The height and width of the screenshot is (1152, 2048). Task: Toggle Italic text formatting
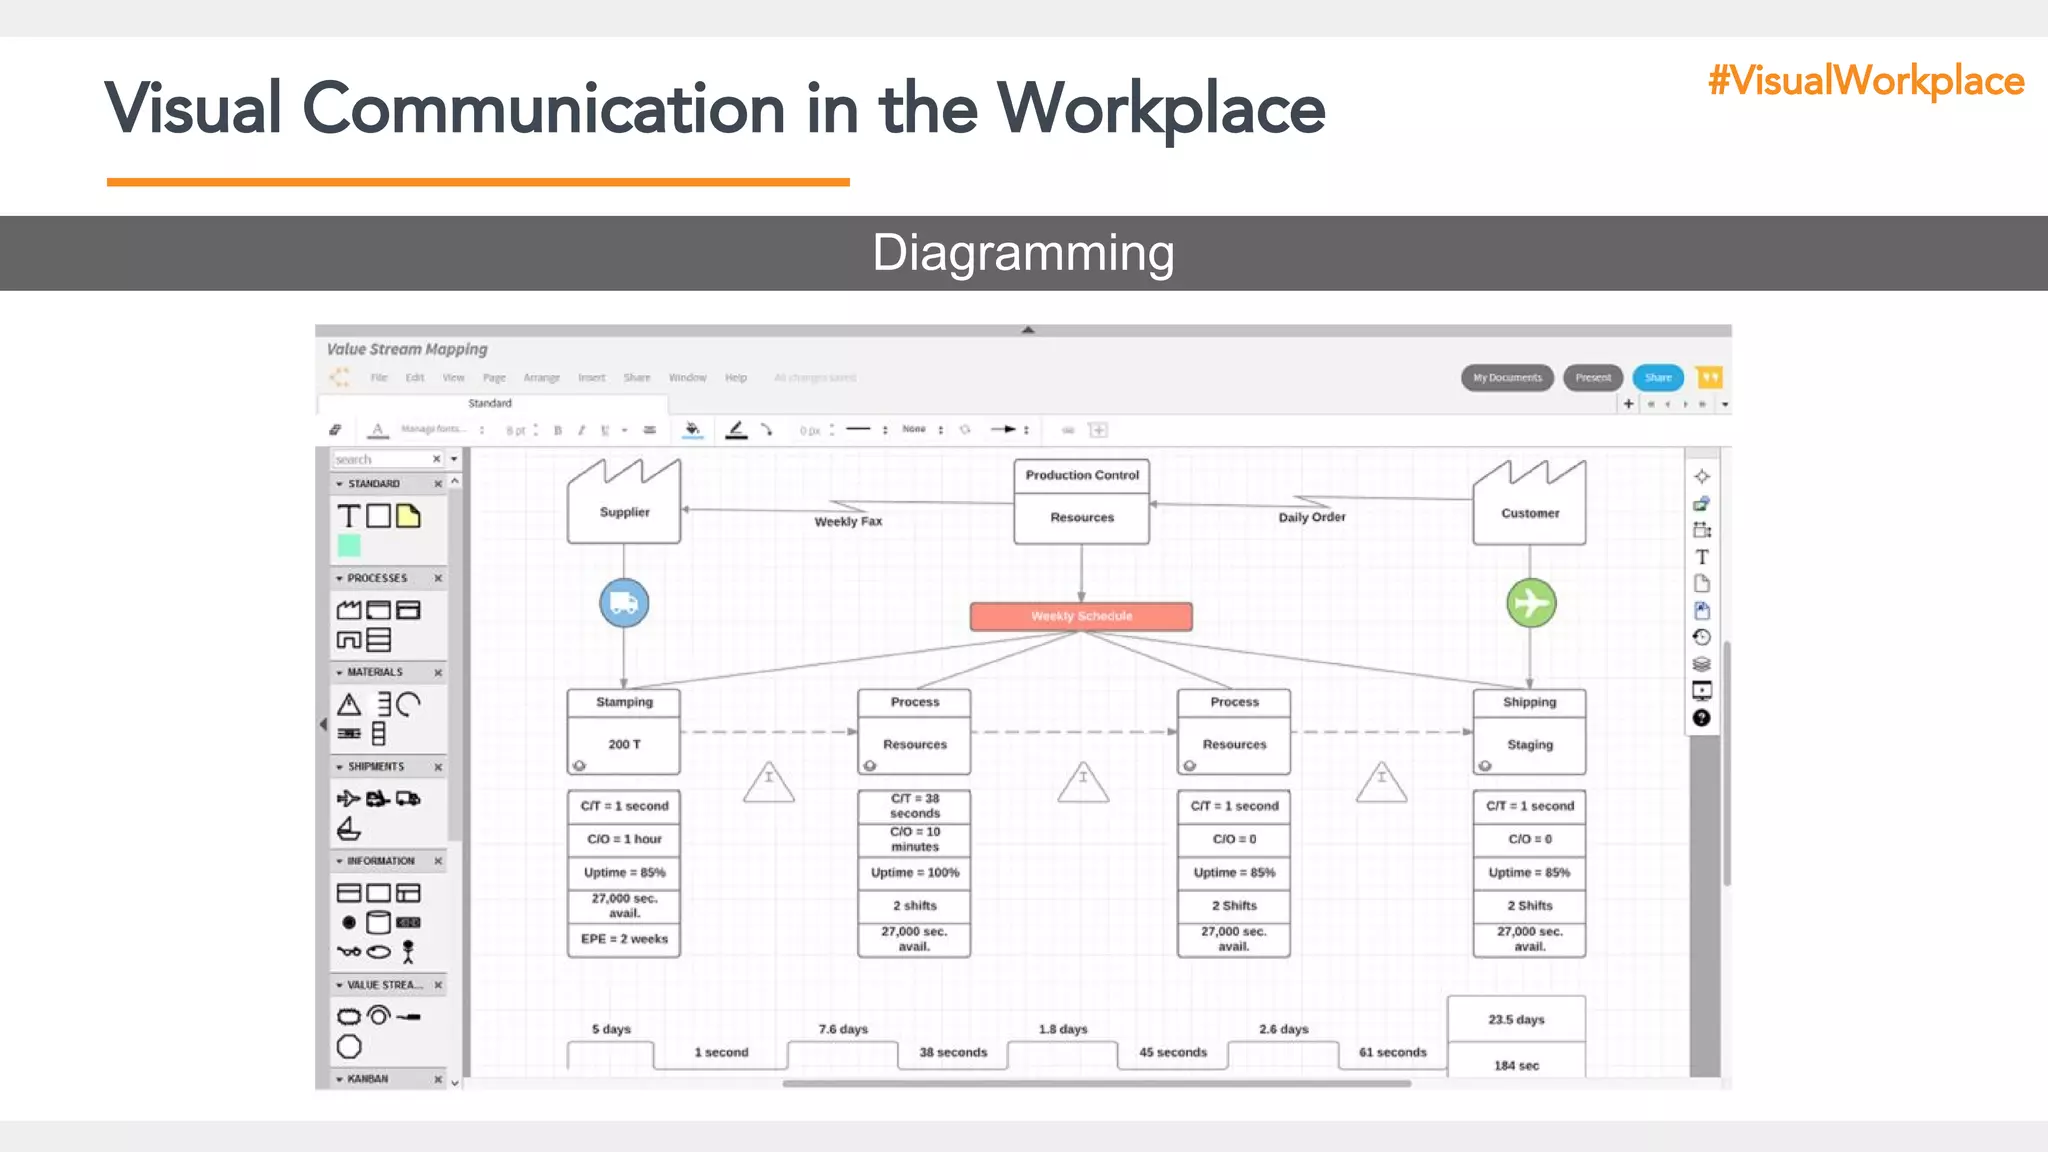581,430
